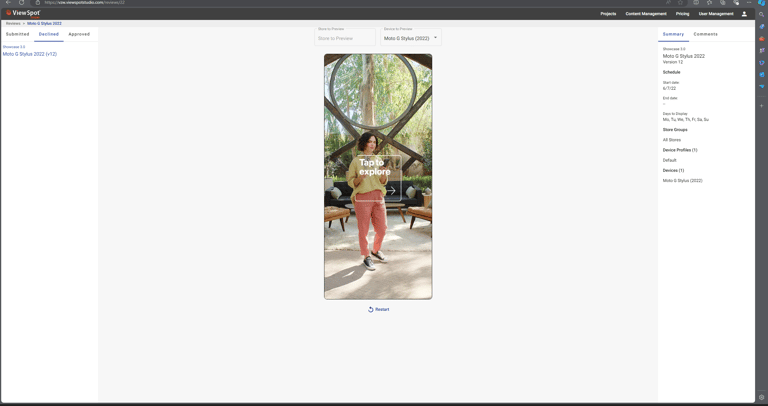The width and height of the screenshot is (768, 406).
Task: Click the red toolbox icon in Edge sidebar
Action: pyautogui.click(x=762, y=39)
